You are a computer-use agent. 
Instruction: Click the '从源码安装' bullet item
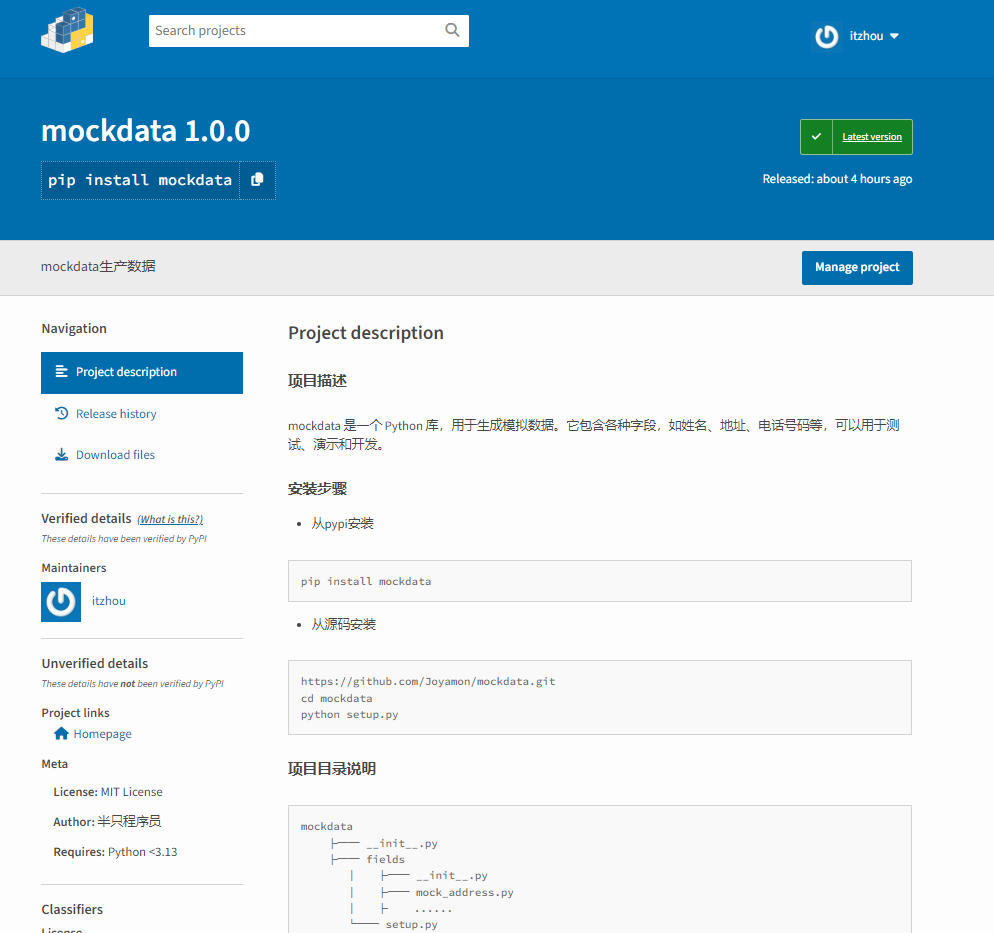click(x=344, y=624)
